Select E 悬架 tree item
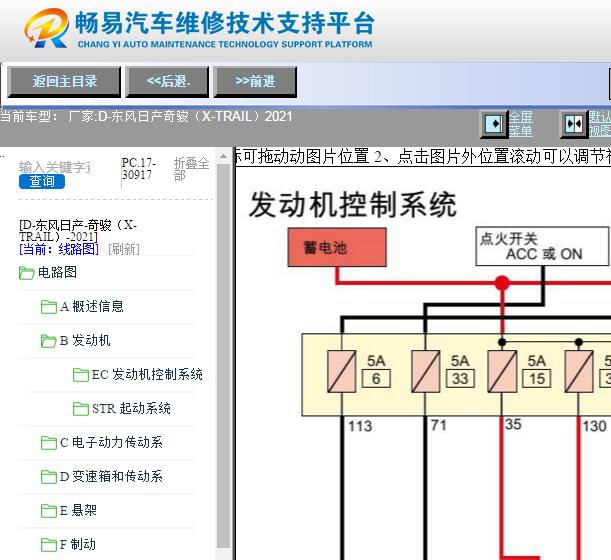 point(78,510)
